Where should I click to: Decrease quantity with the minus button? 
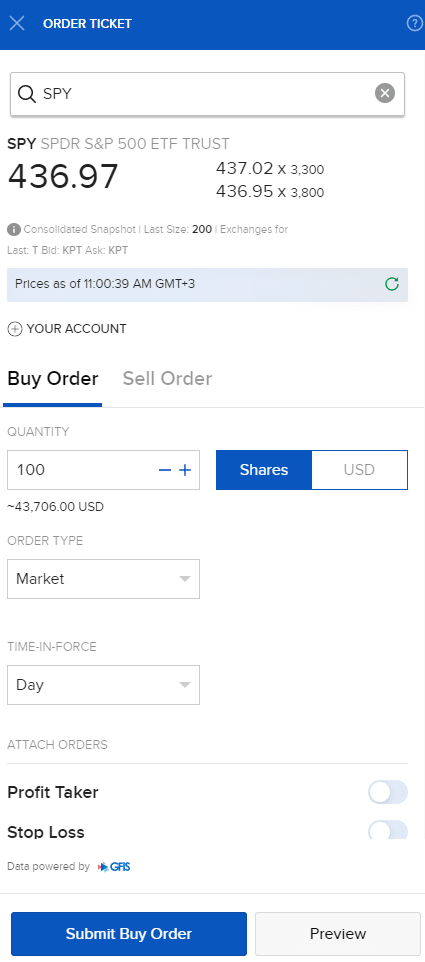164,470
